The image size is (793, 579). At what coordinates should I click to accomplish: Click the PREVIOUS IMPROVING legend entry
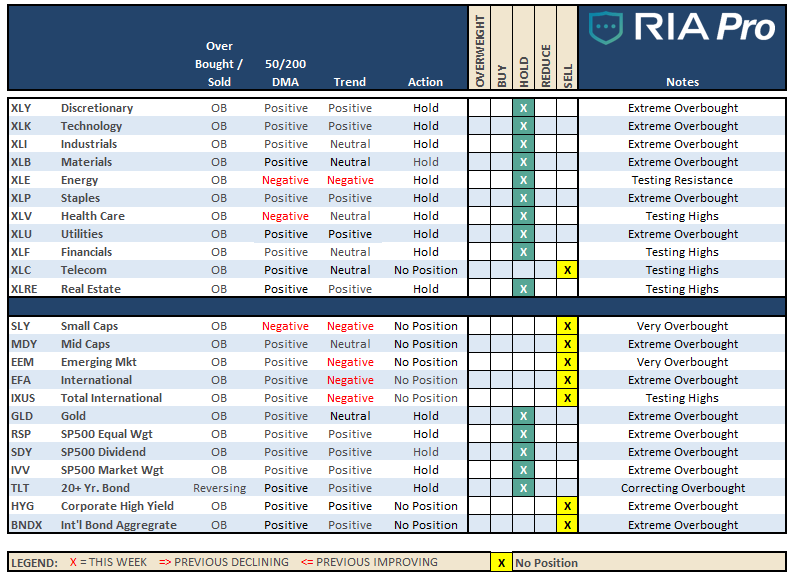coord(369,562)
